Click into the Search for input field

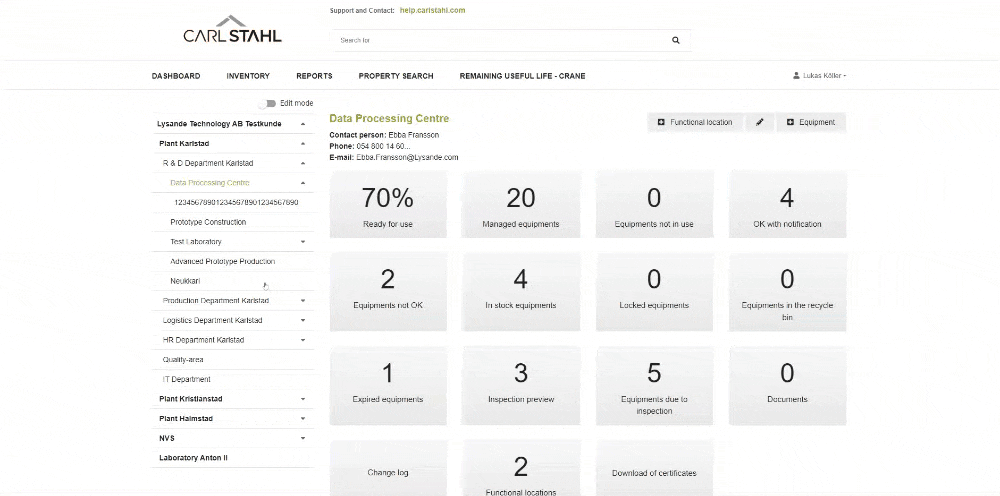(x=500, y=40)
